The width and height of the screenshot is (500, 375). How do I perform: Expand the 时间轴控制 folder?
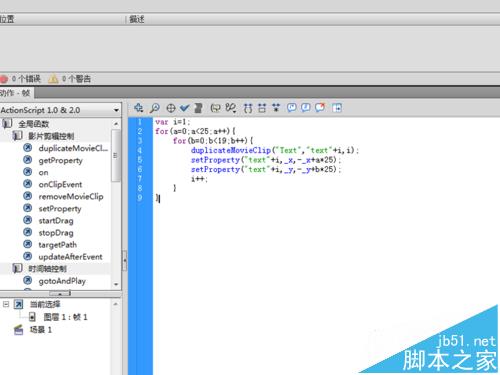pos(17,268)
